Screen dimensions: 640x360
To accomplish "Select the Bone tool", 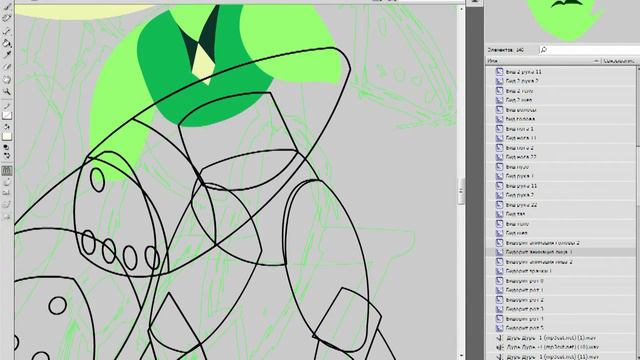I will (x=7, y=31).
